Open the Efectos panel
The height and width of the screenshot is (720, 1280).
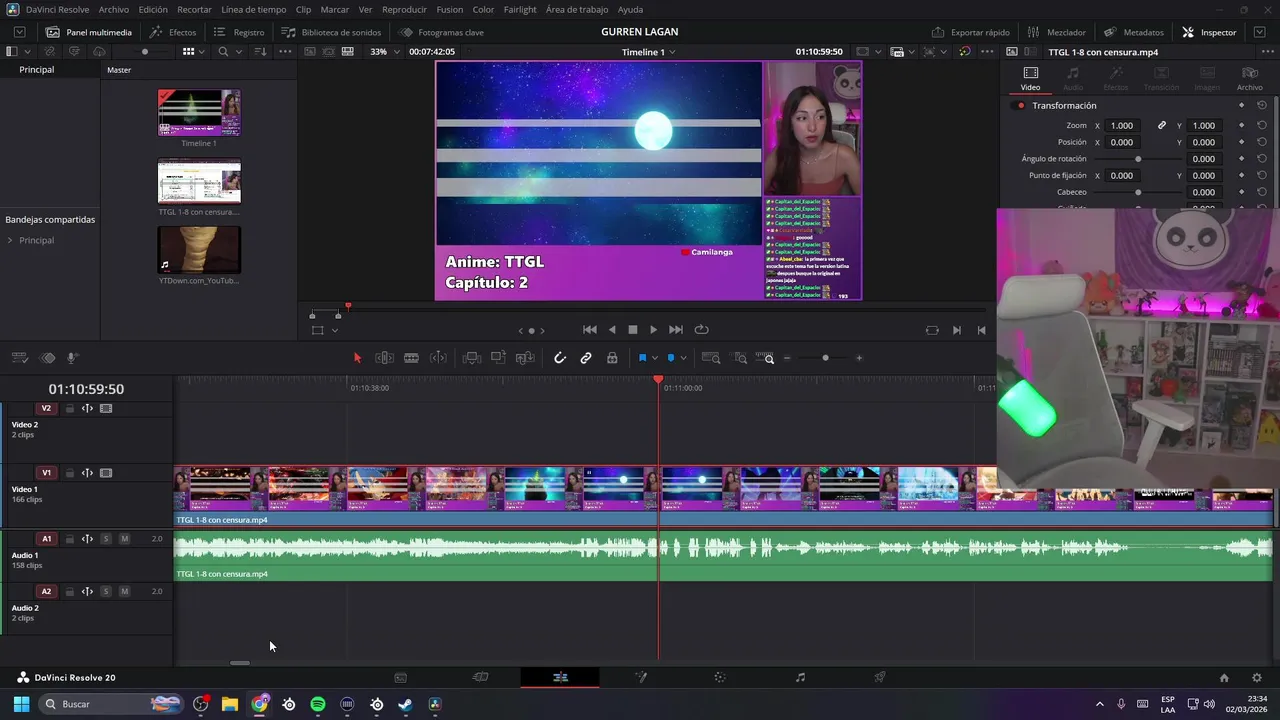click(x=173, y=32)
